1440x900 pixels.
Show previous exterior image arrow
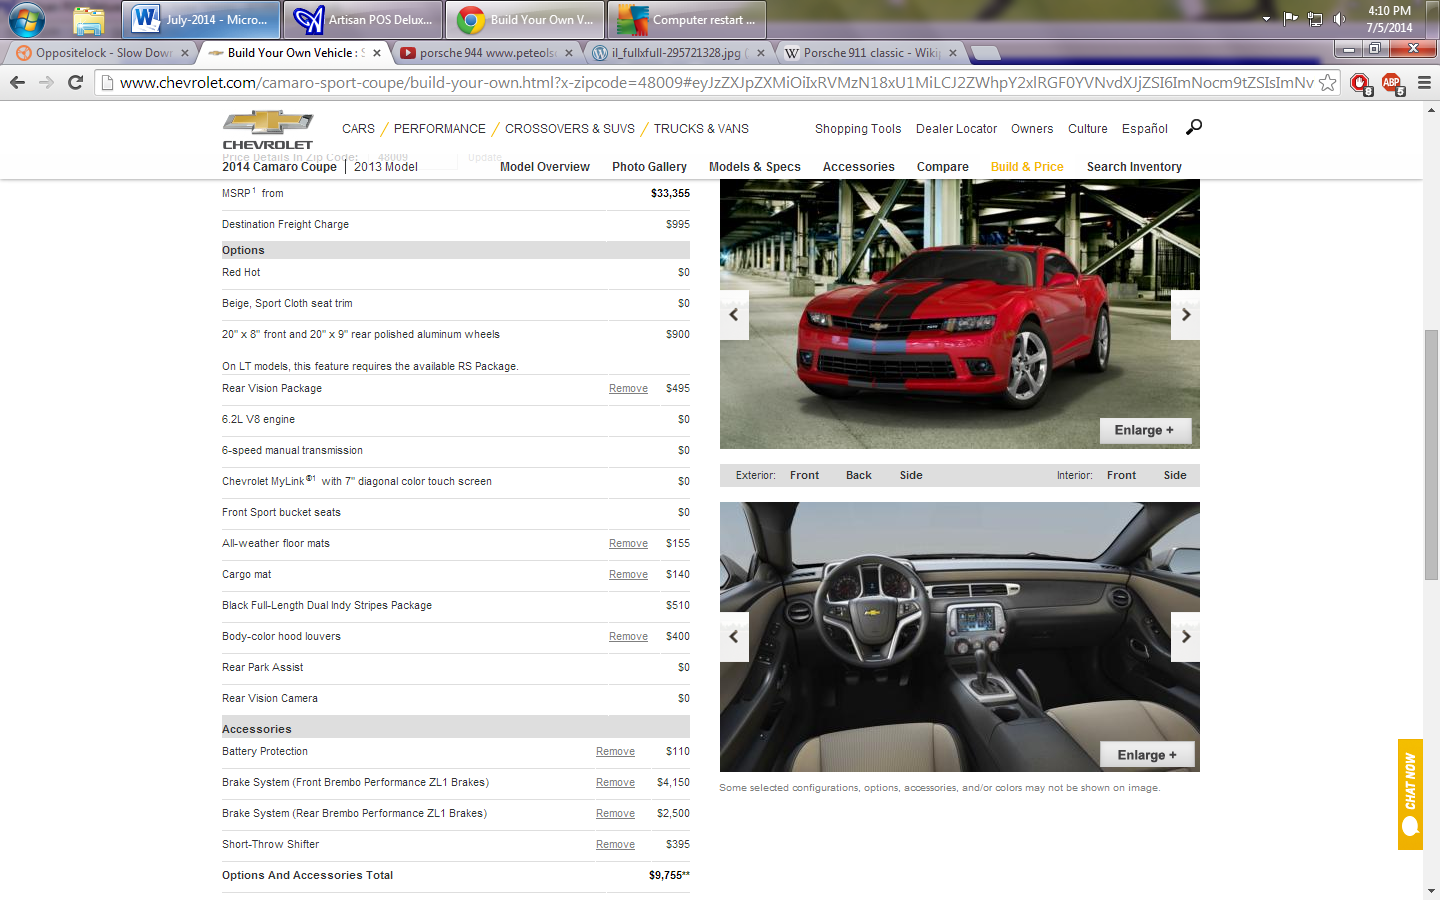coord(734,315)
